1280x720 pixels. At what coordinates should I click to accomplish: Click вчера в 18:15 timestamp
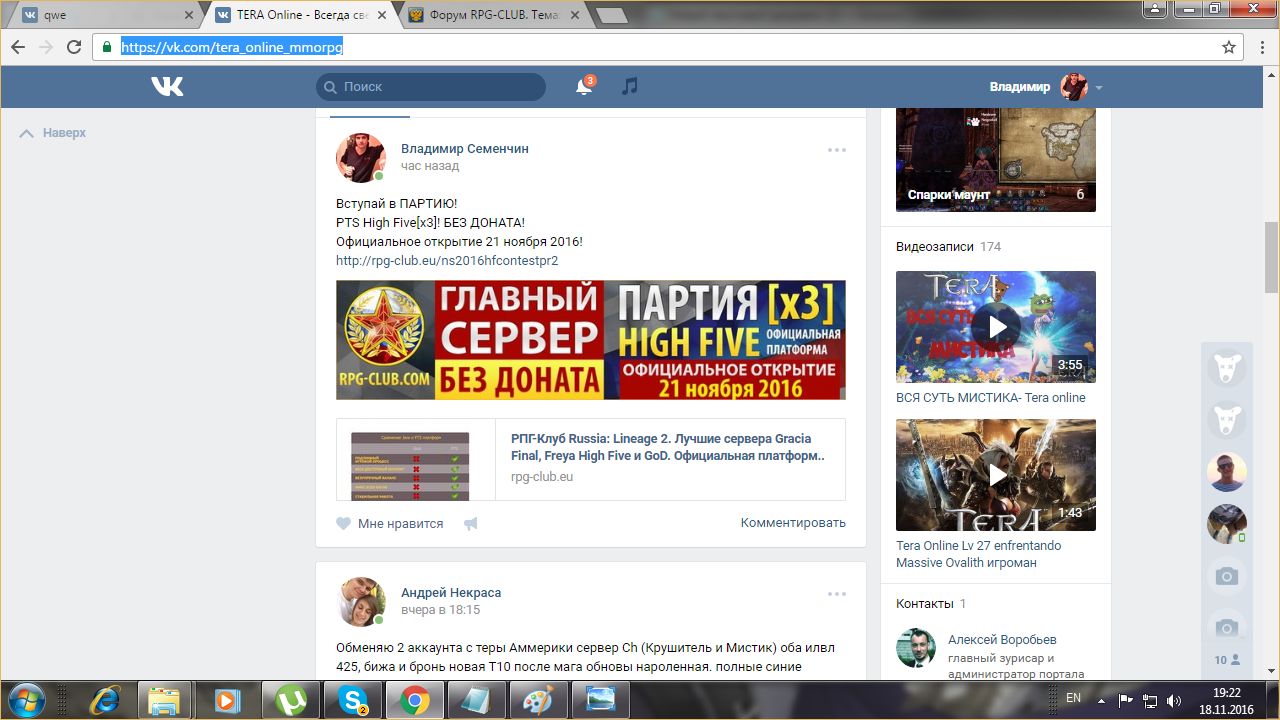[440, 609]
